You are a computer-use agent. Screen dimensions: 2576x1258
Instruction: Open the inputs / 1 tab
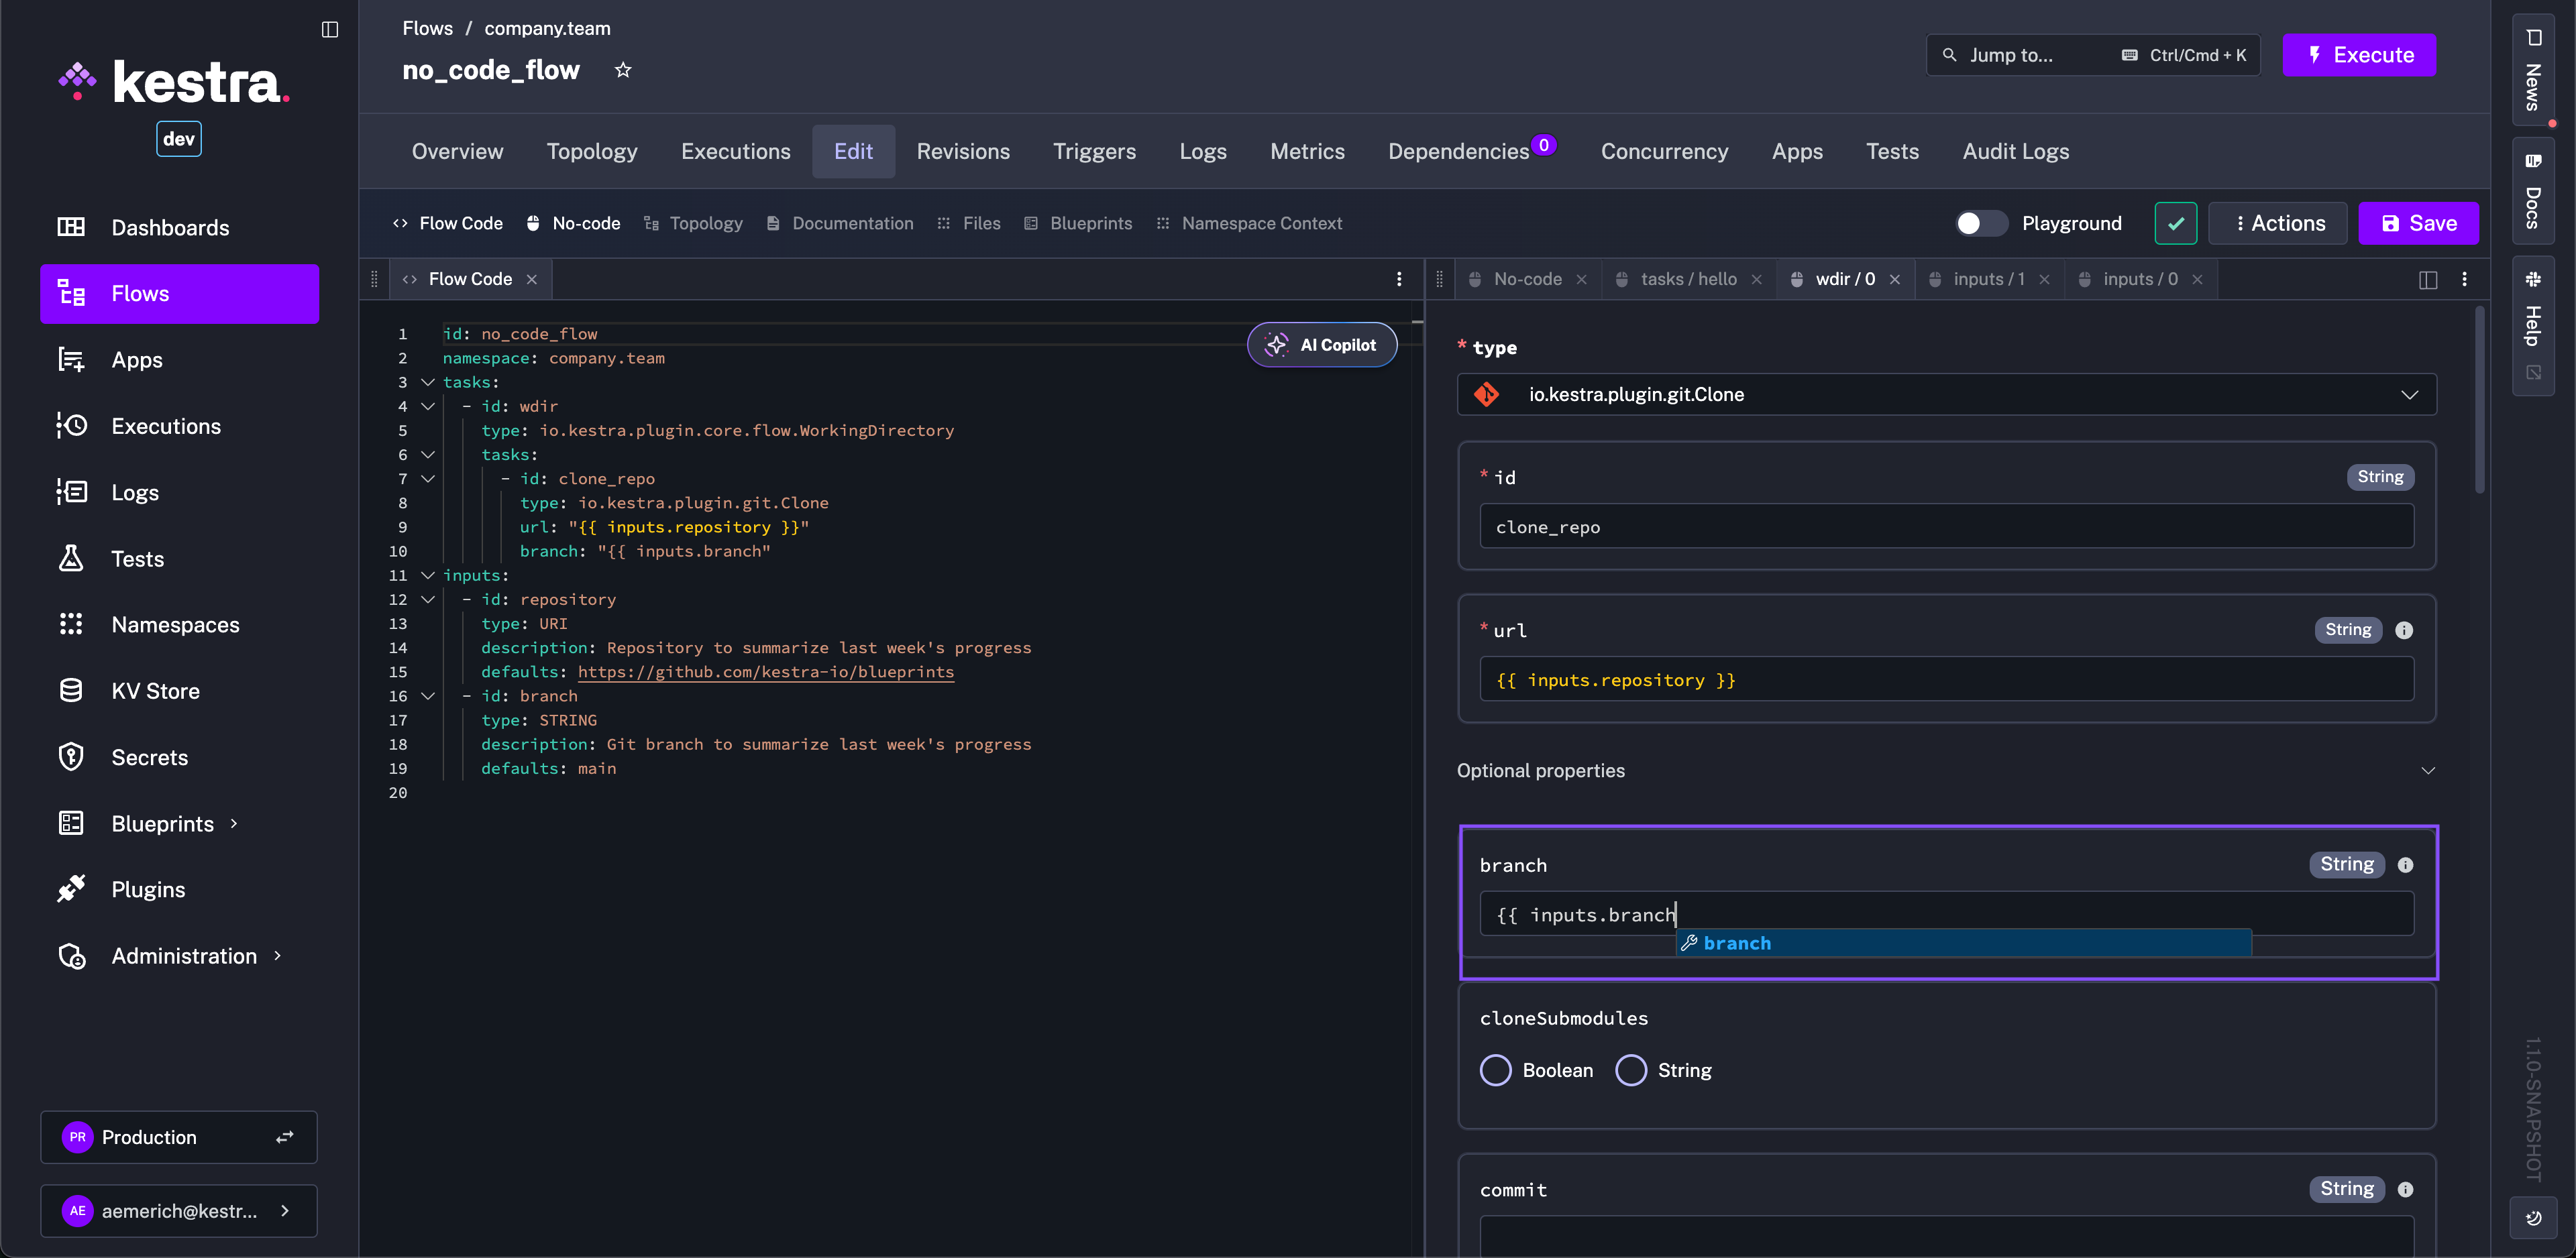click(1987, 279)
